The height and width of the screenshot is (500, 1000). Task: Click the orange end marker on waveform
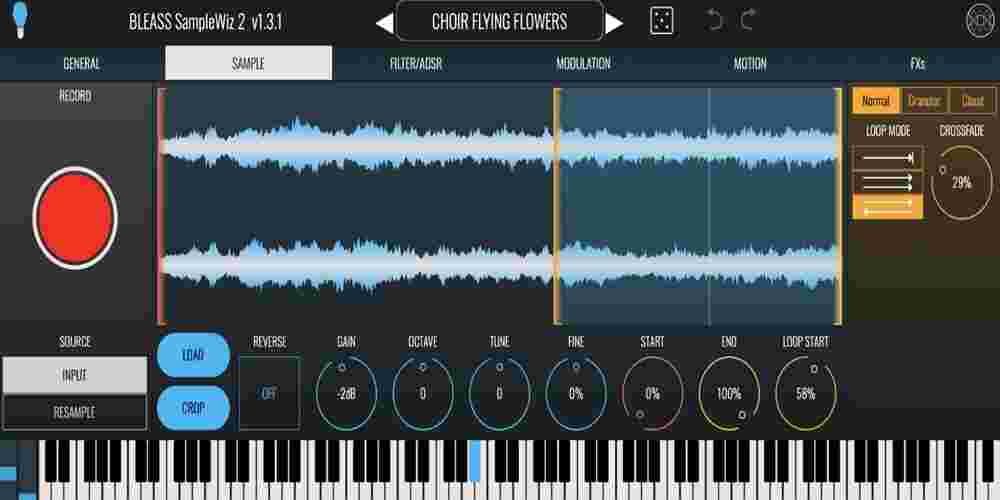coord(838,206)
